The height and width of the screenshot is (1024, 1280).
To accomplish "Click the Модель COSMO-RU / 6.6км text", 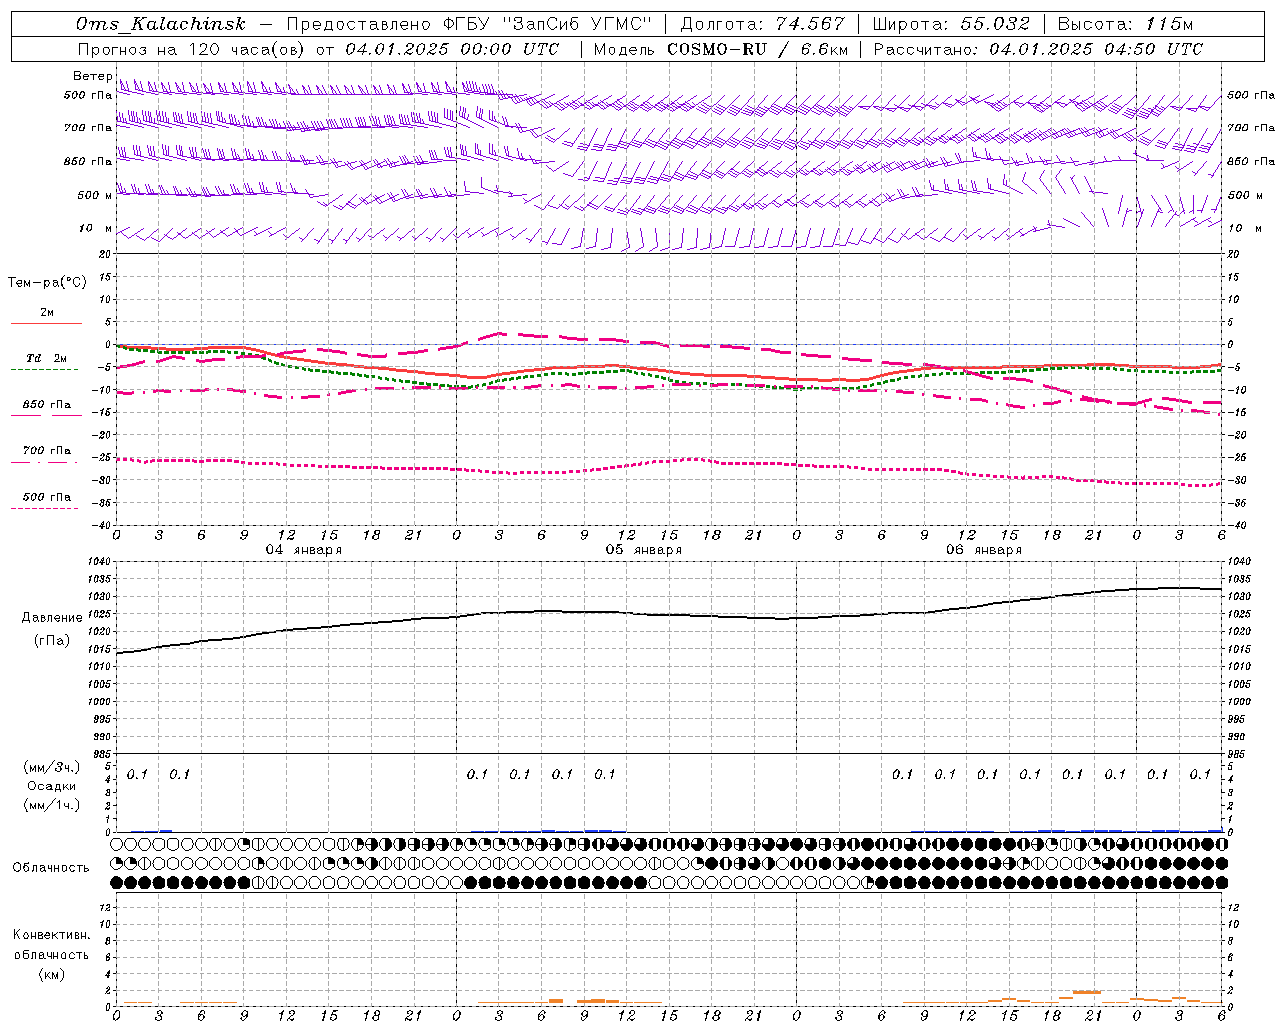I will 720,49.
